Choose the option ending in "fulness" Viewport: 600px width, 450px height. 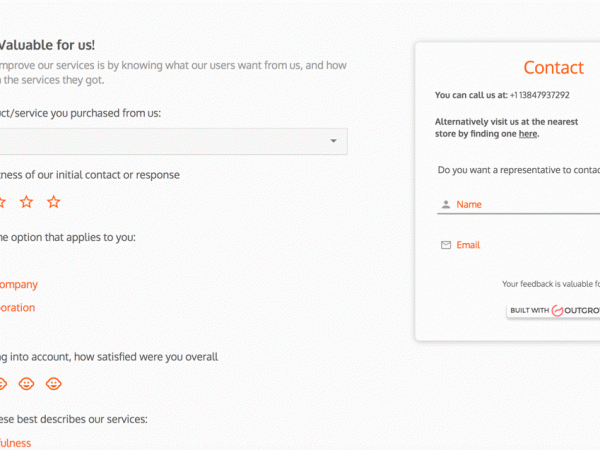pyautogui.click(x=16, y=443)
